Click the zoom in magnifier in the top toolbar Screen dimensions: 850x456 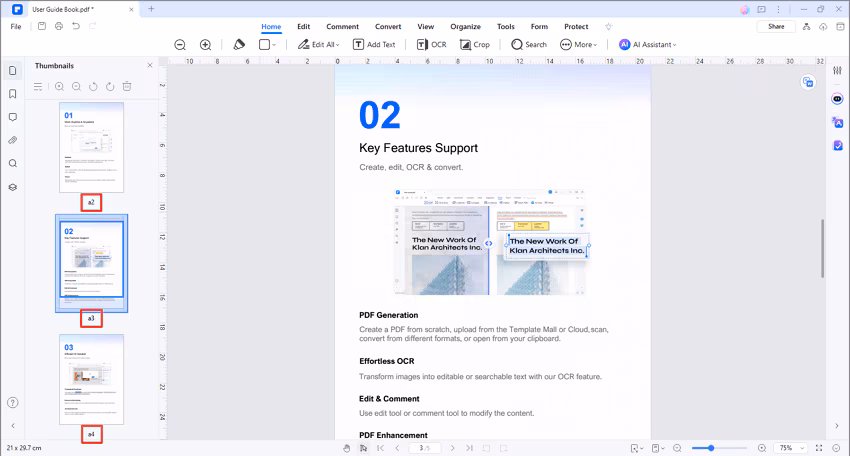(205, 45)
